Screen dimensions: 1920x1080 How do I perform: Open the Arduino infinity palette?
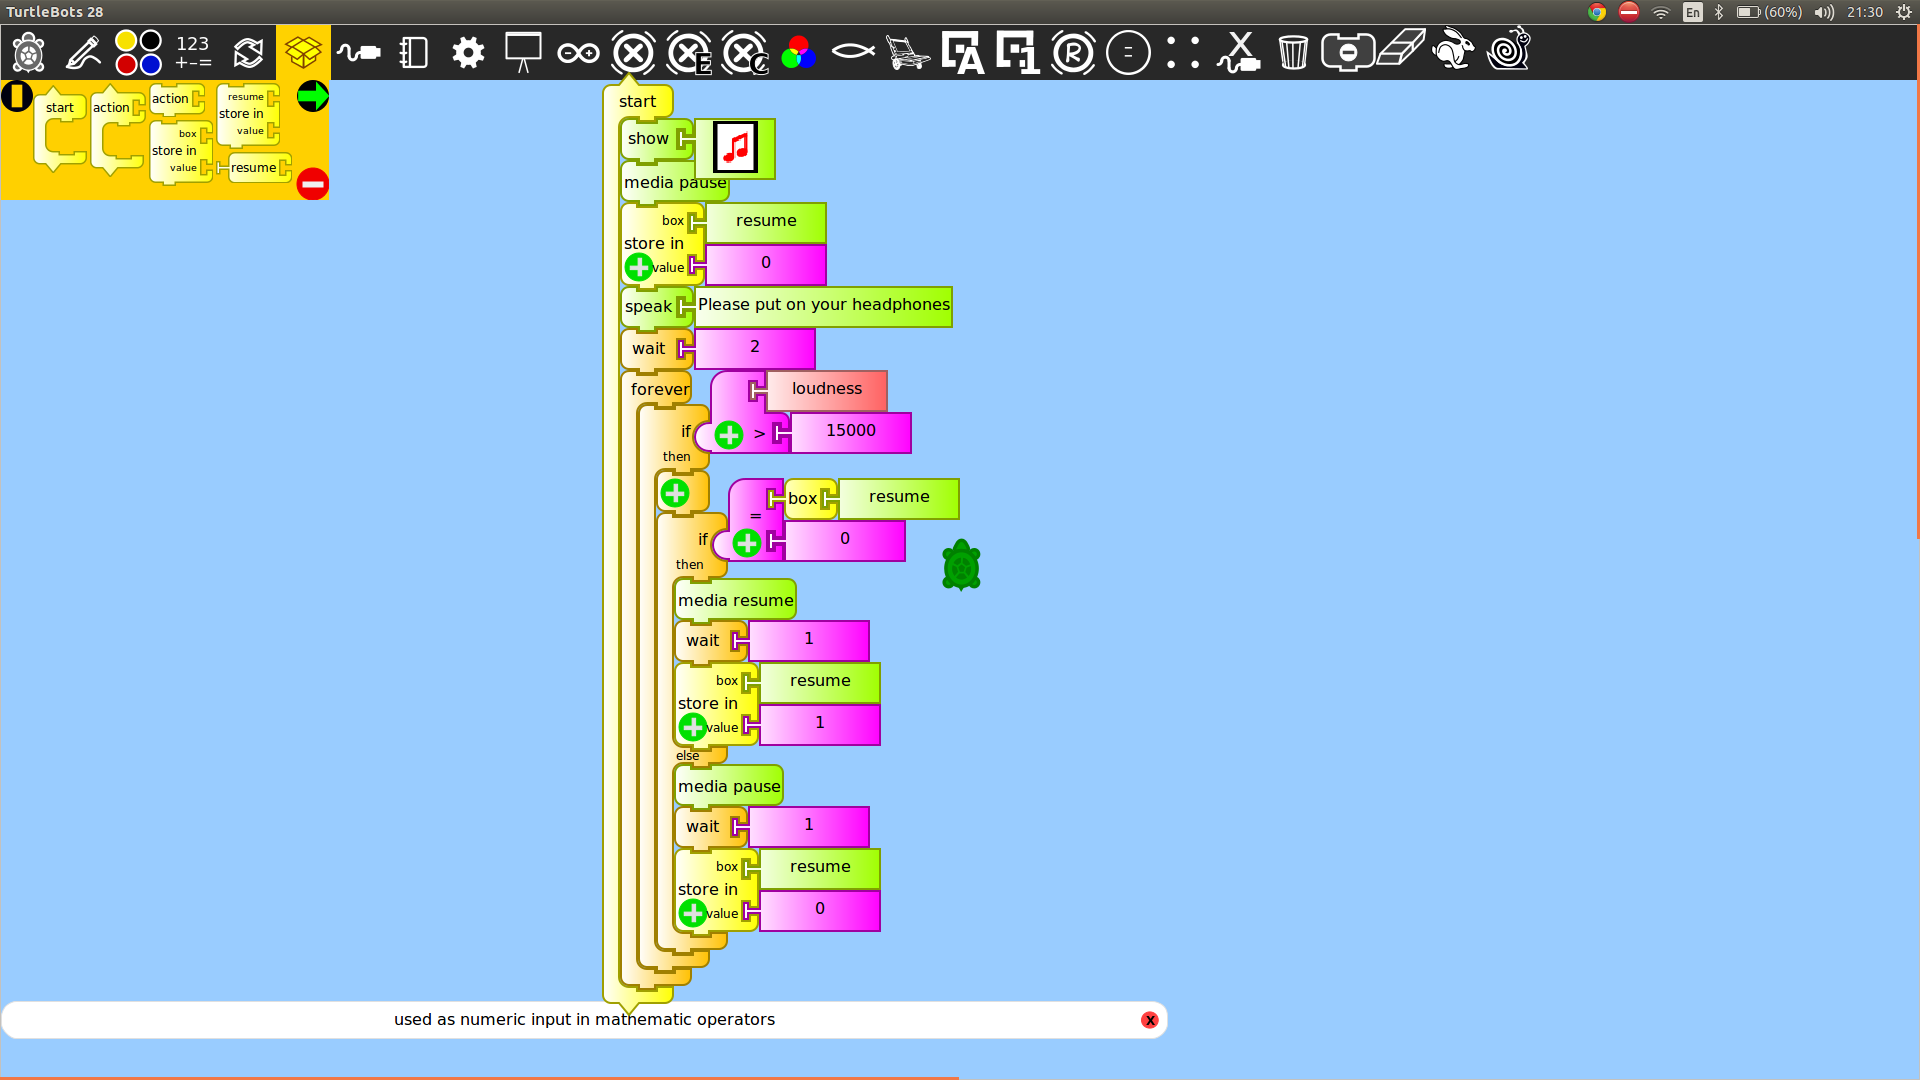(x=578, y=52)
